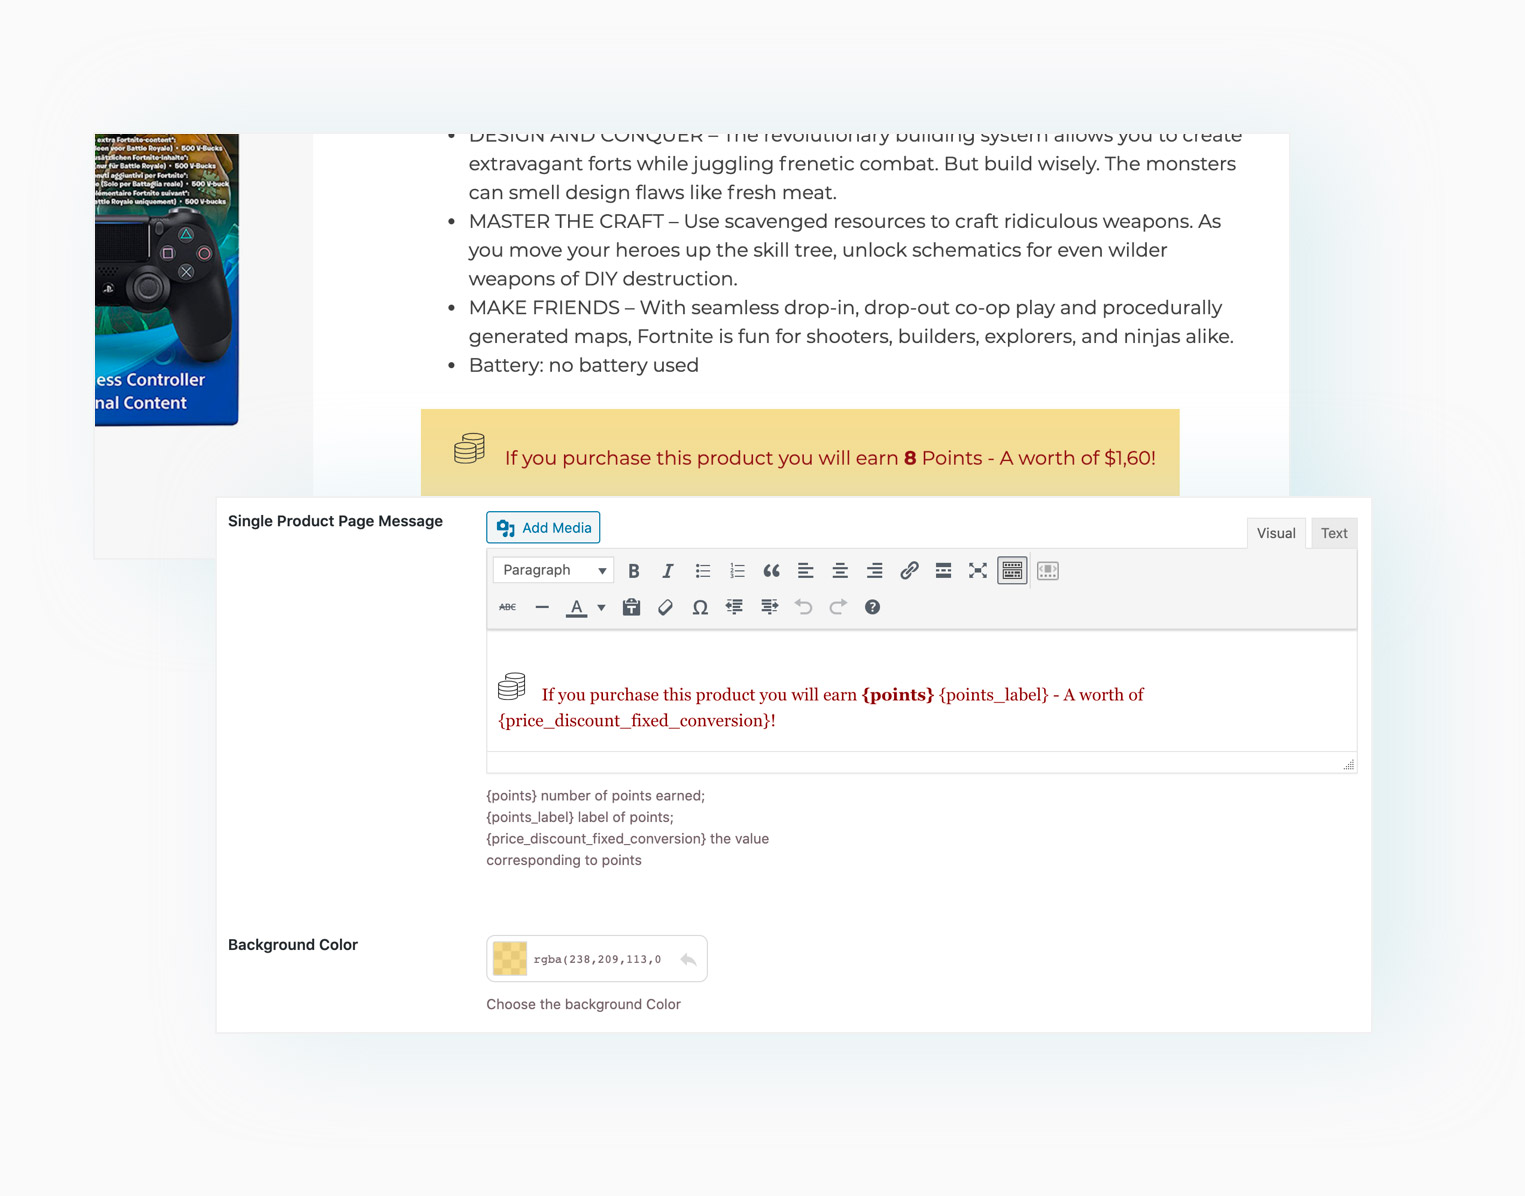Click the editor resize handle corner
This screenshot has width=1525, height=1196.
tap(1348, 764)
